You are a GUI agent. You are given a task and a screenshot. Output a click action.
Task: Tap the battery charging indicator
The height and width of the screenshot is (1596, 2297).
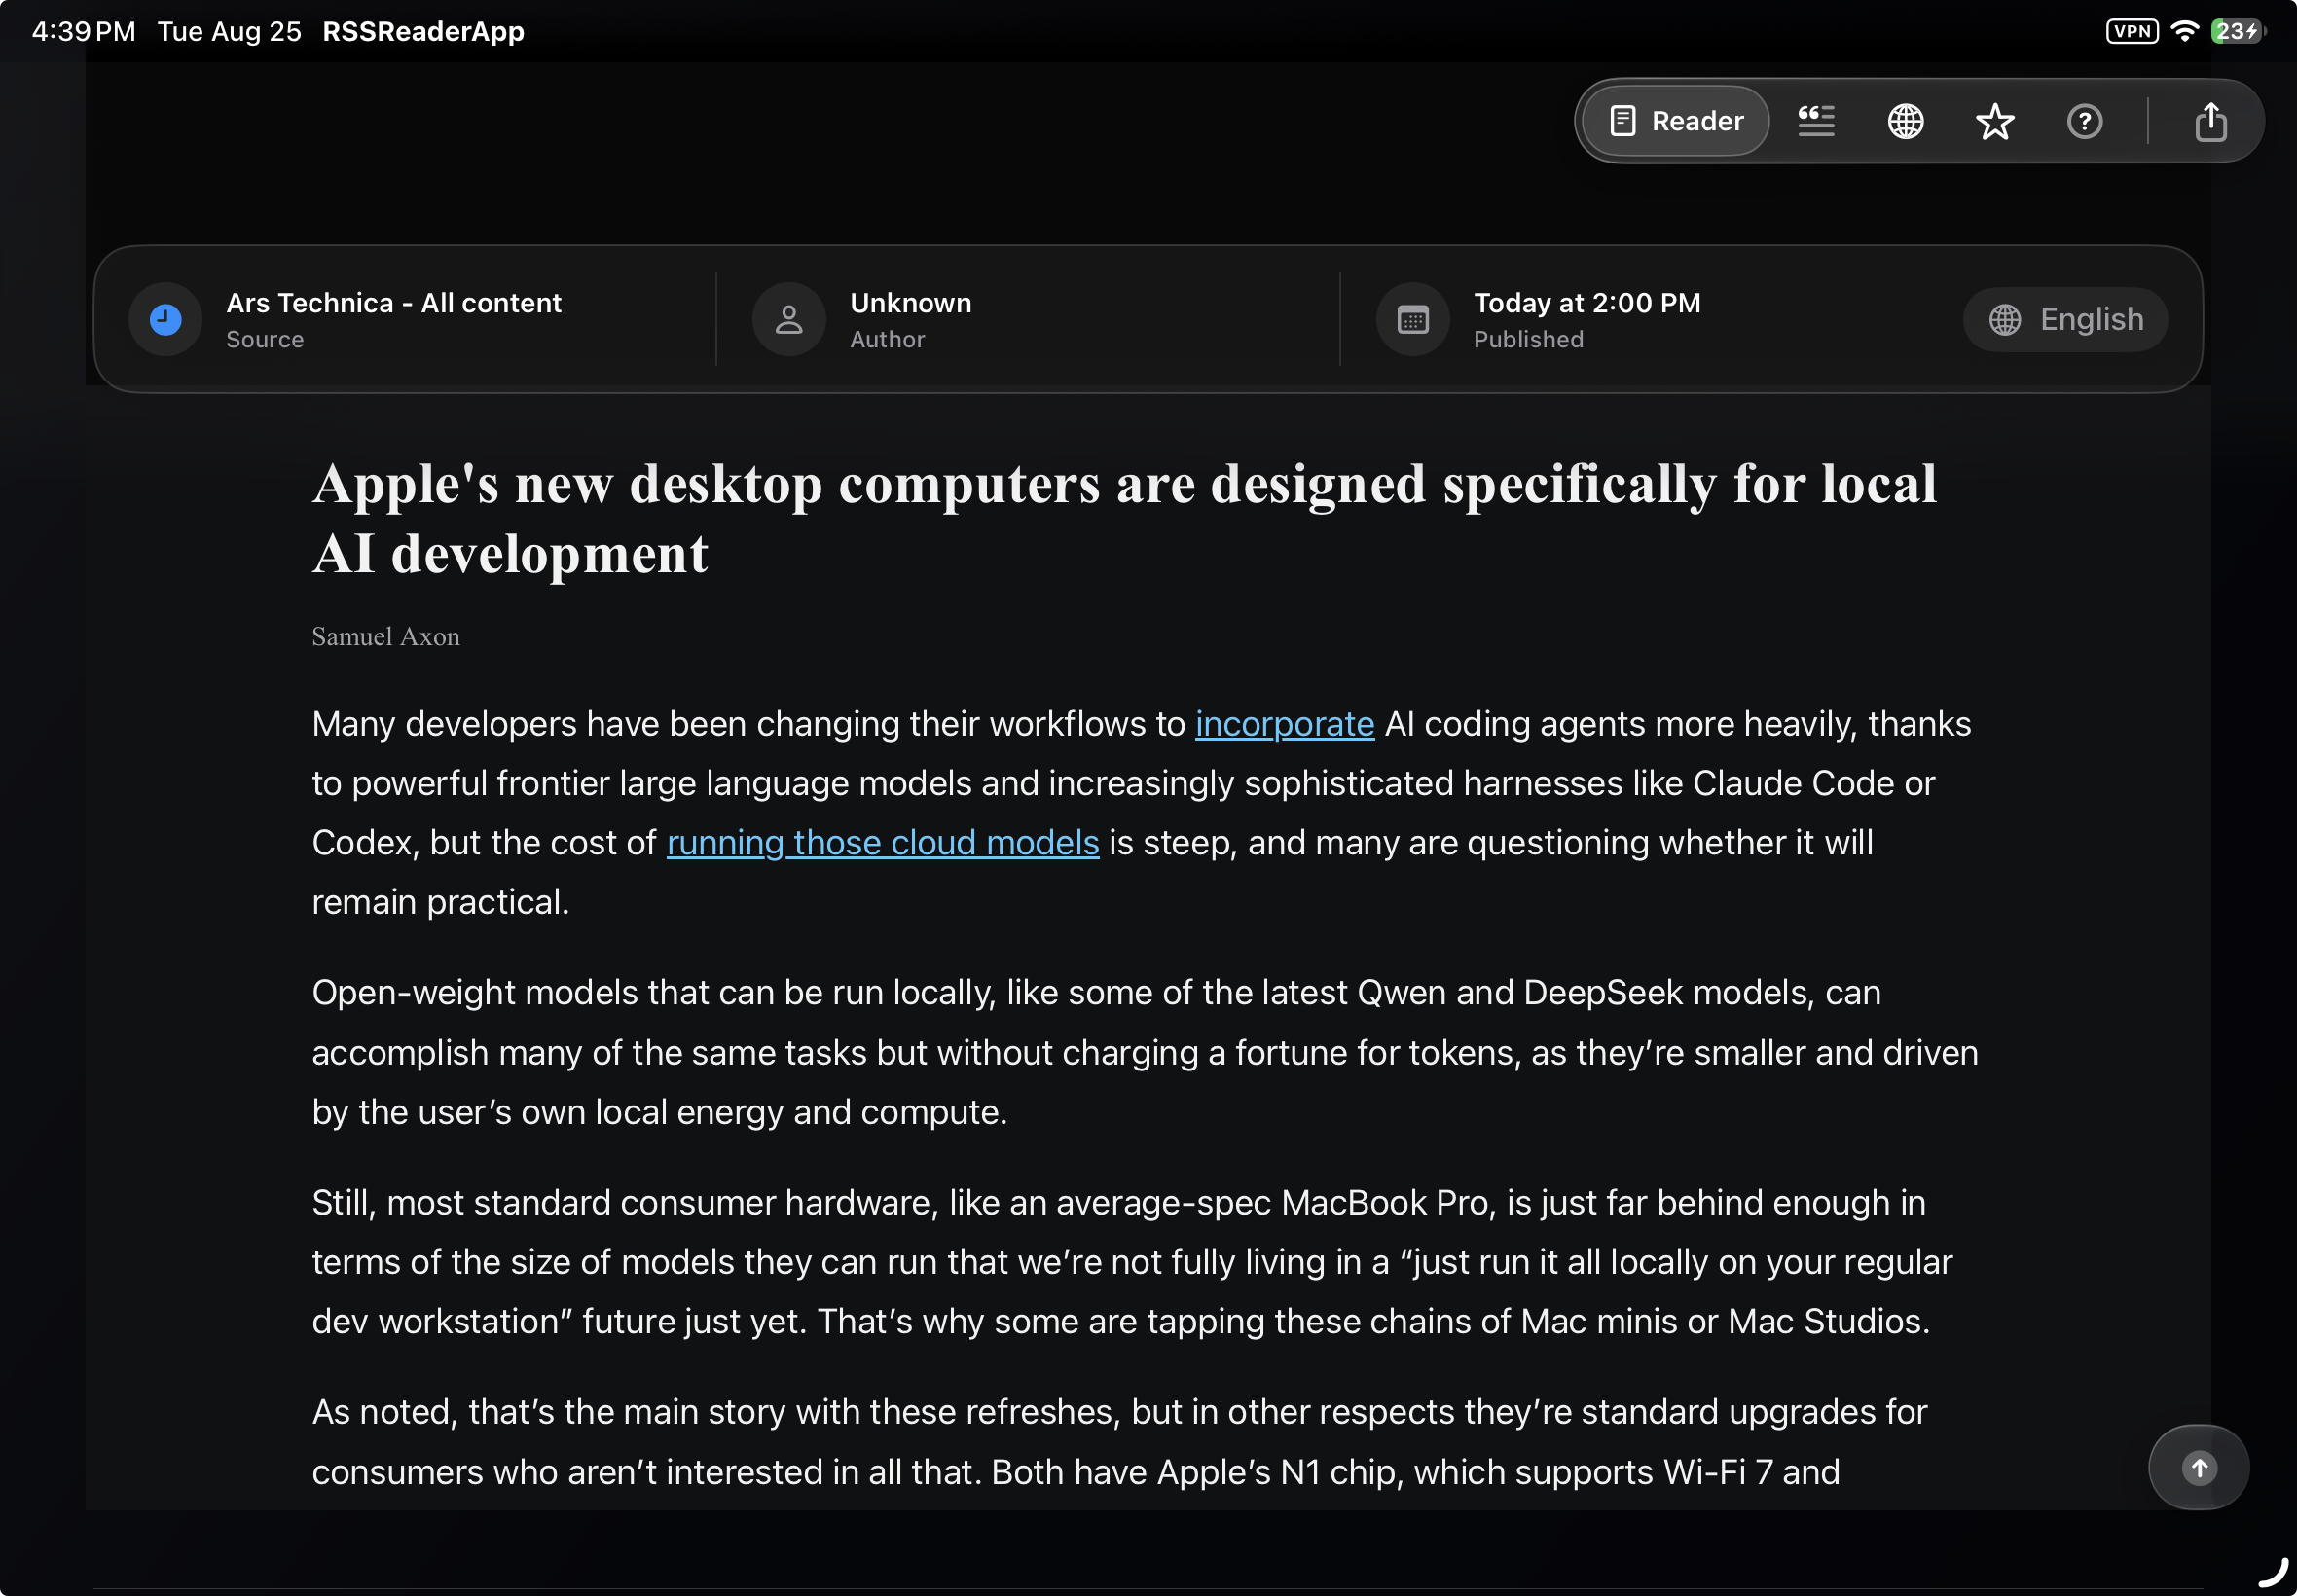point(2238,31)
